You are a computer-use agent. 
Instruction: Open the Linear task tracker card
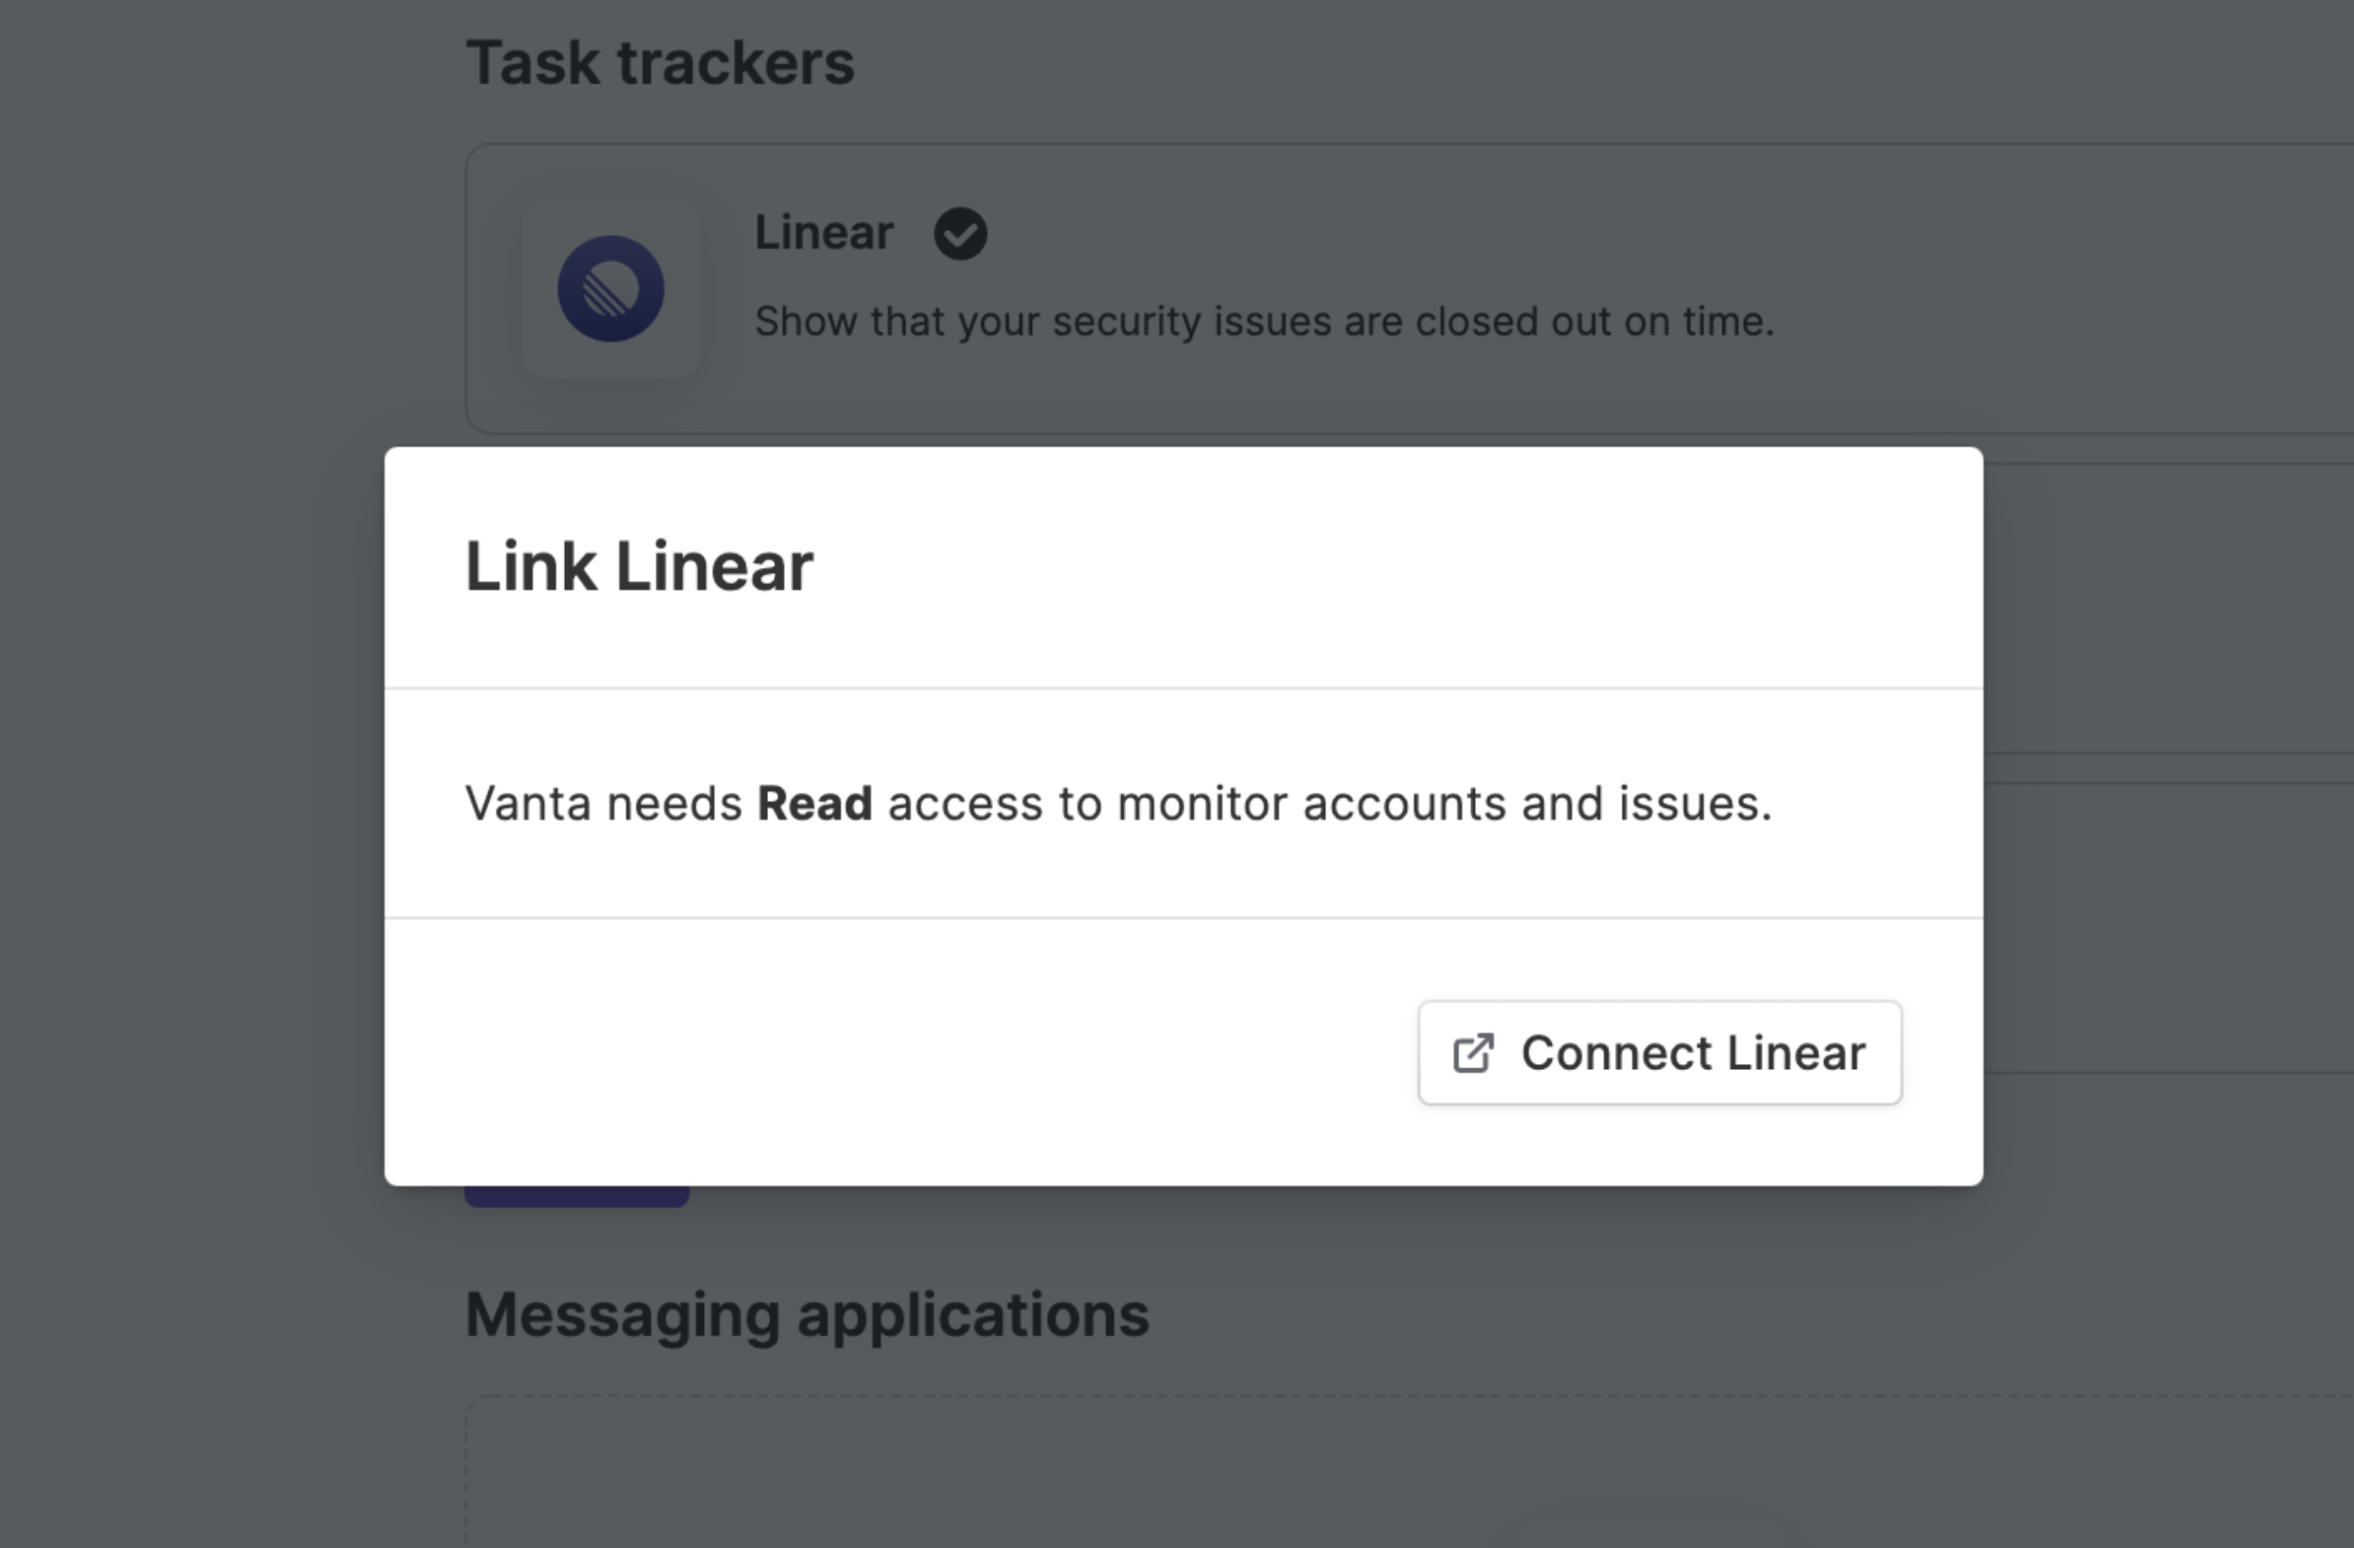click(1409, 288)
